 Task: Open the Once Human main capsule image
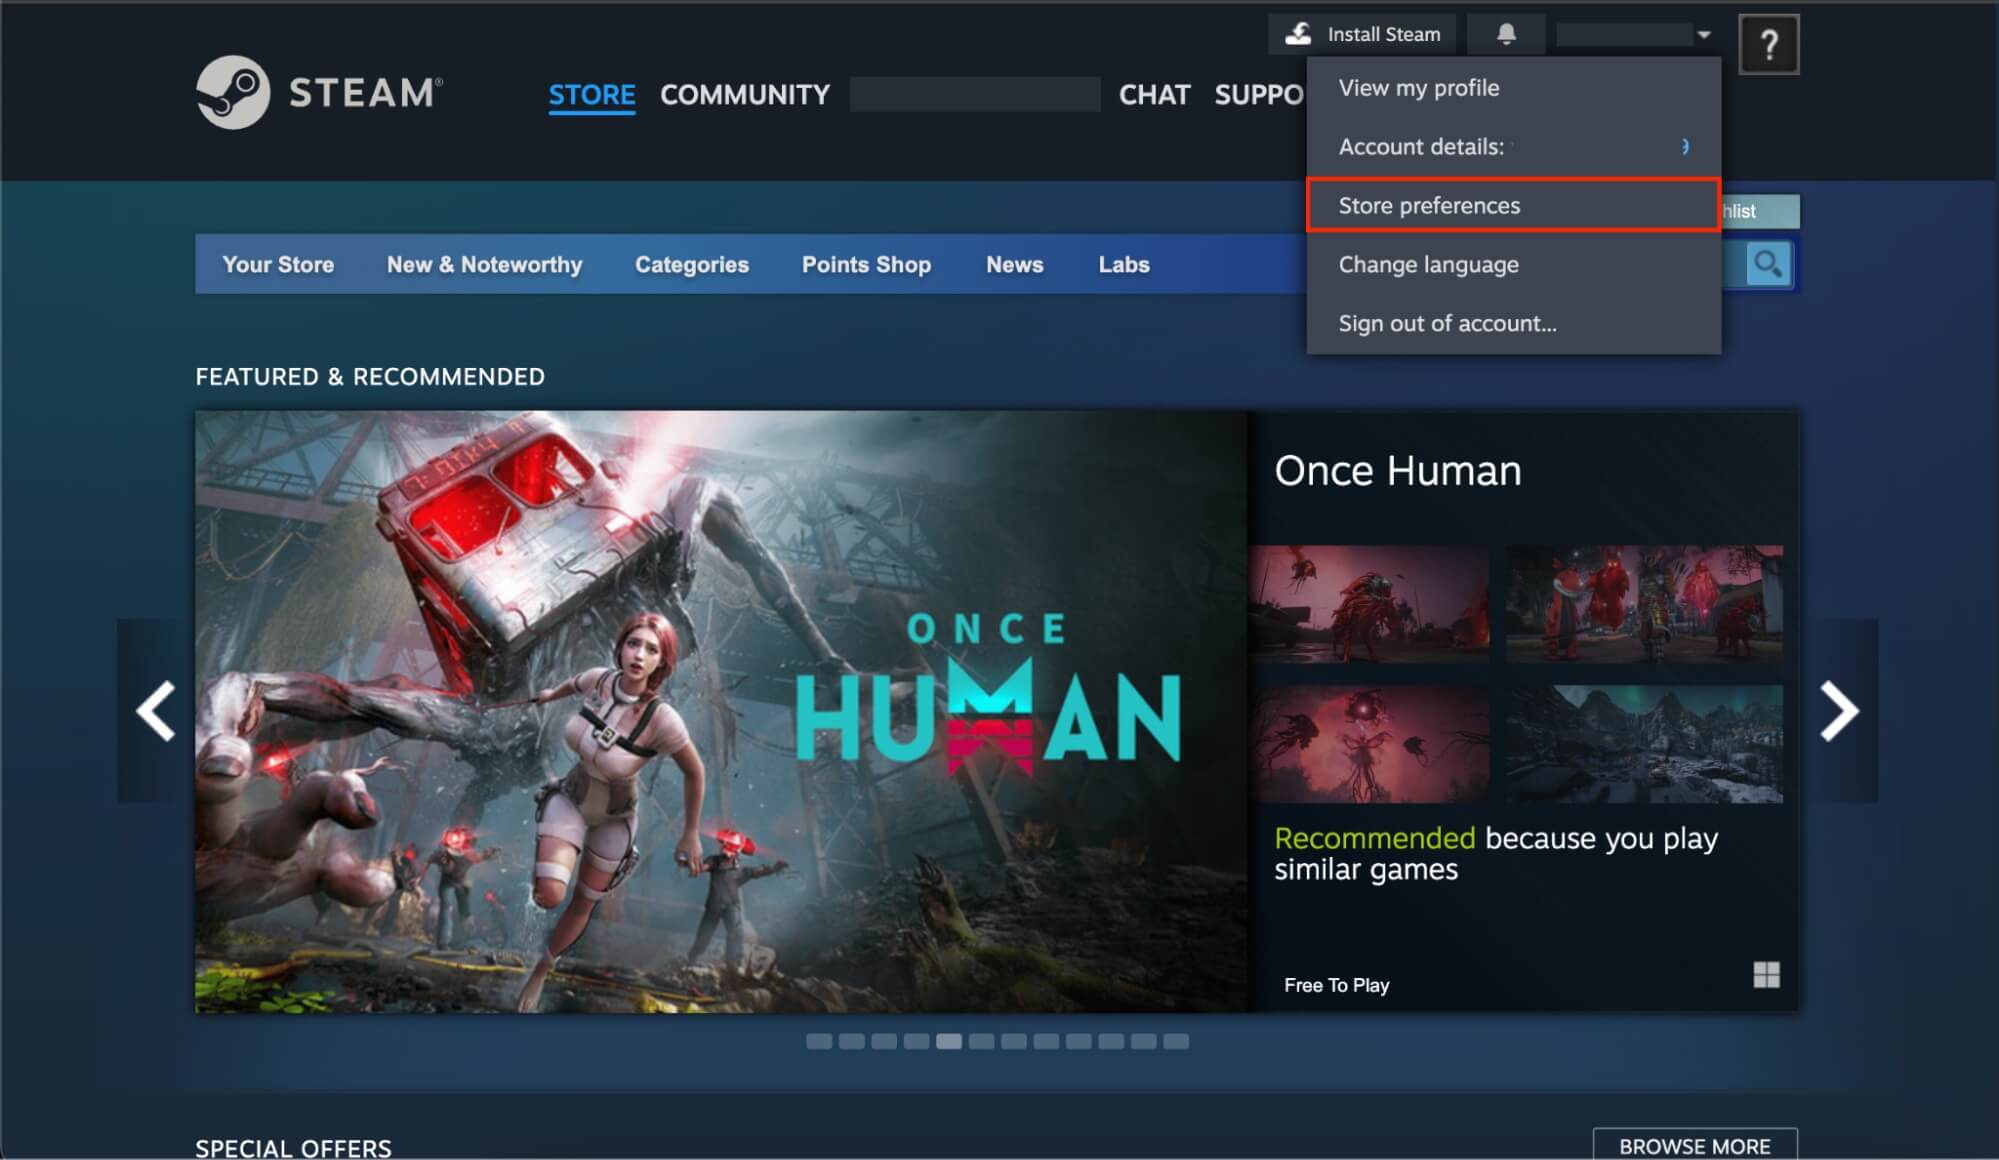(722, 712)
